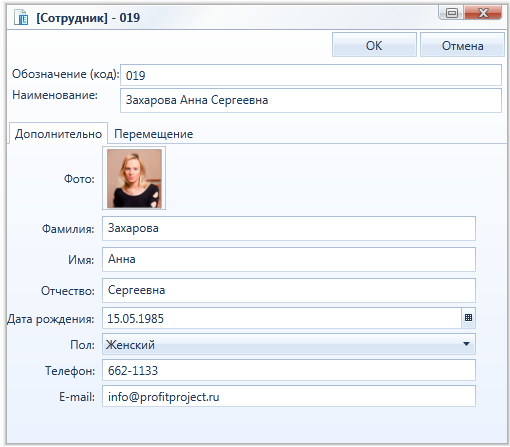Close the Сотрудник dialog with the X button

(483, 13)
